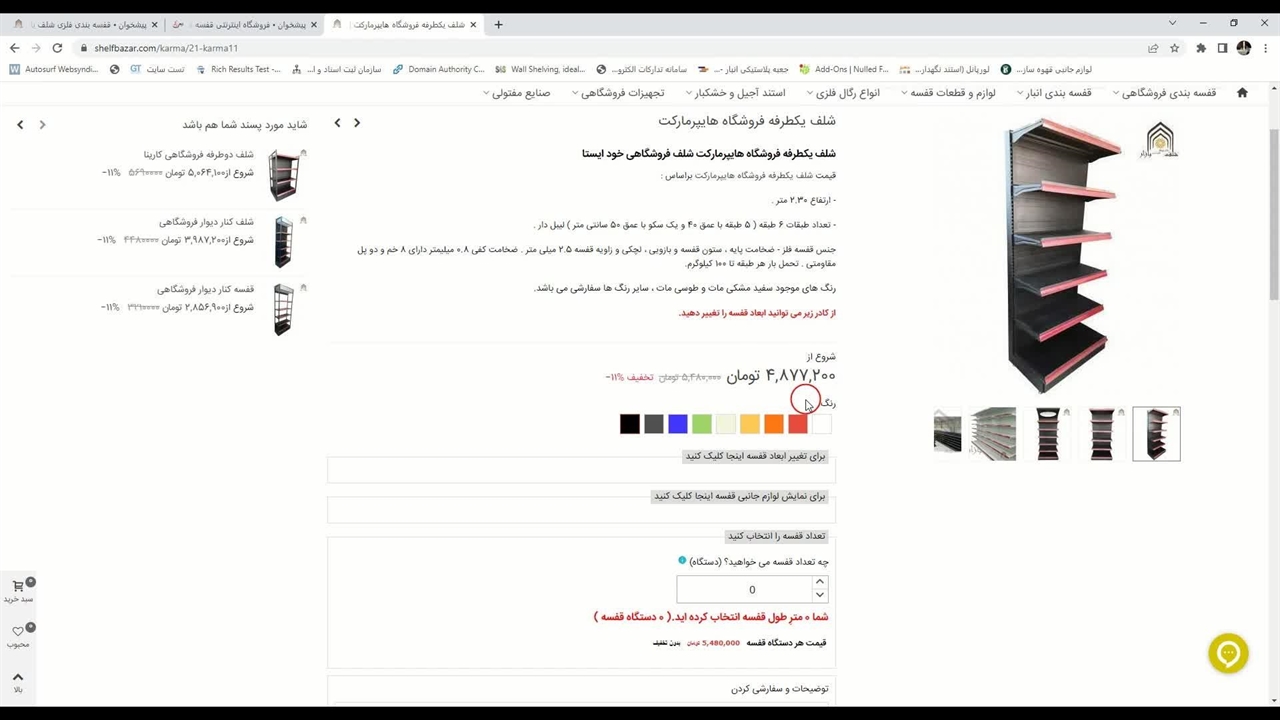The width and height of the screenshot is (1280, 720).
Task: Reload the page with the refresh icon
Action: (x=57, y=48)
